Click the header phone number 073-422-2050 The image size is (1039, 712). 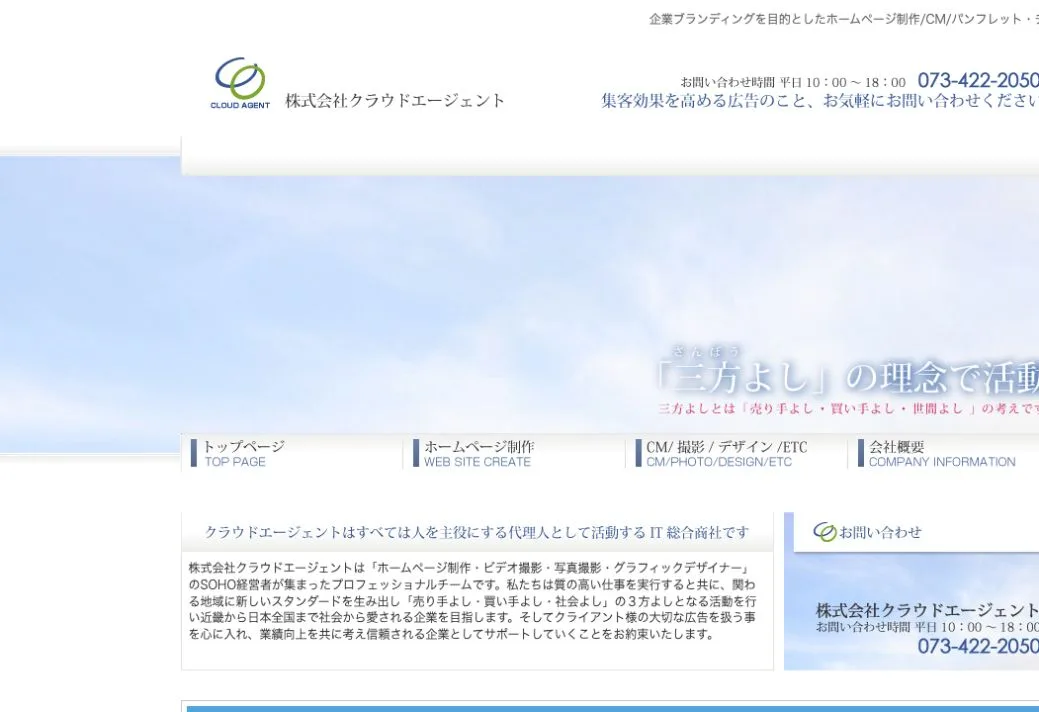pyautogui.click(x=978, y=80)
